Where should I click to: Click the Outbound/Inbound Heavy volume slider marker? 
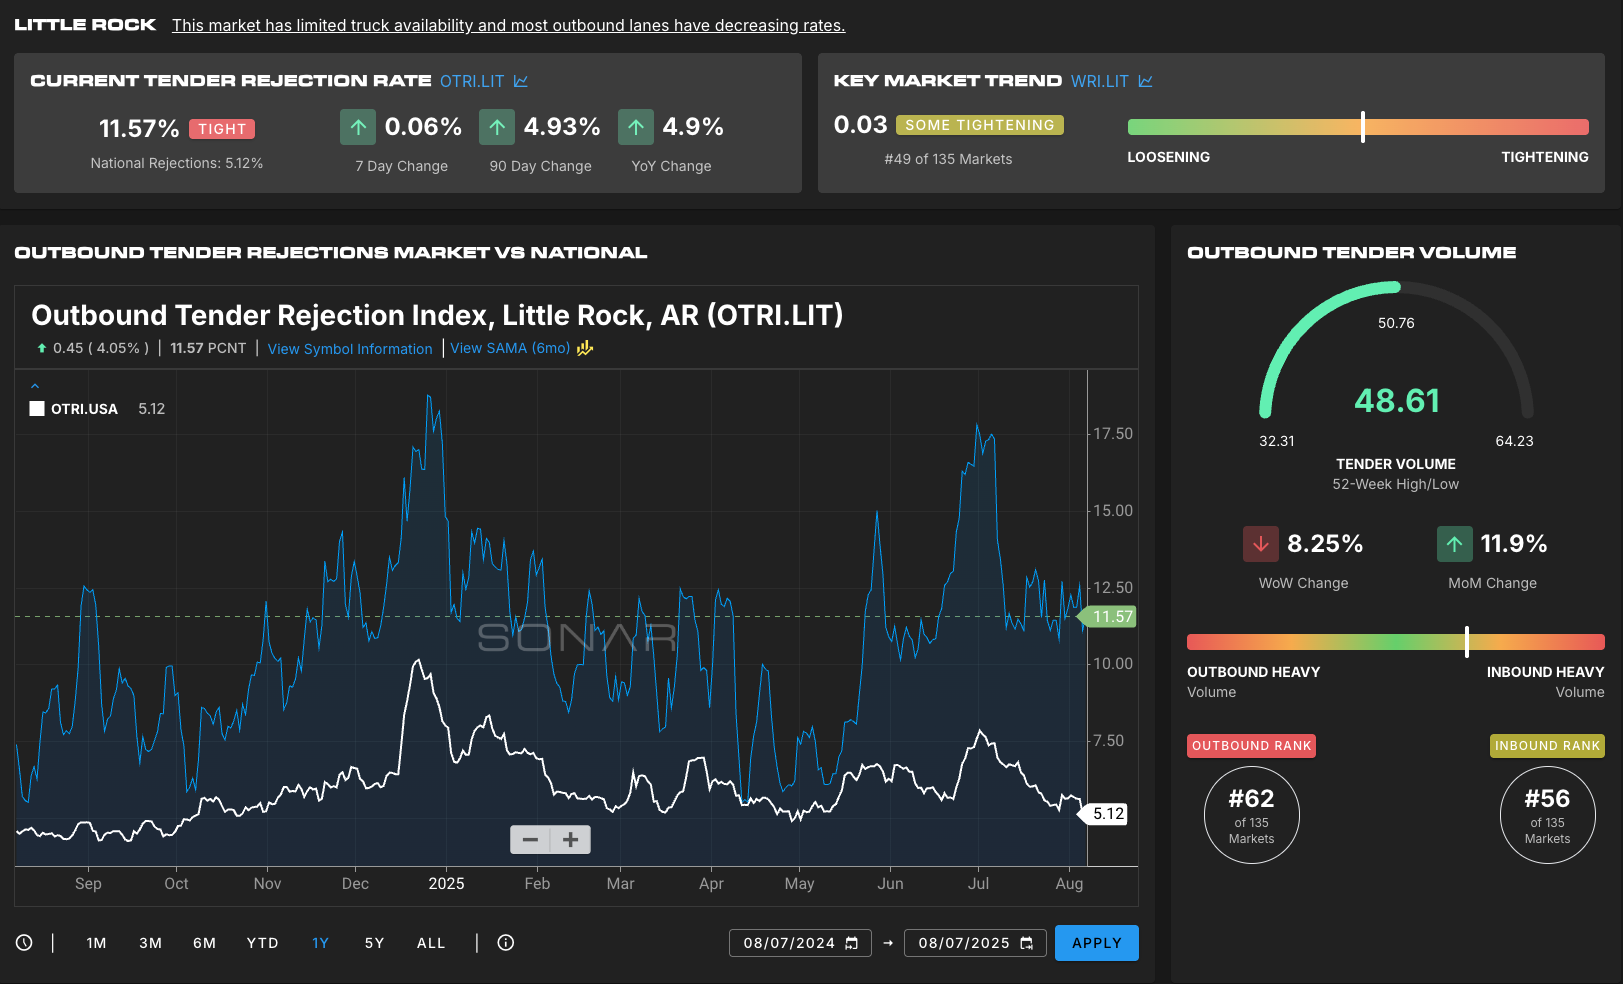[x=1467, y=642]
